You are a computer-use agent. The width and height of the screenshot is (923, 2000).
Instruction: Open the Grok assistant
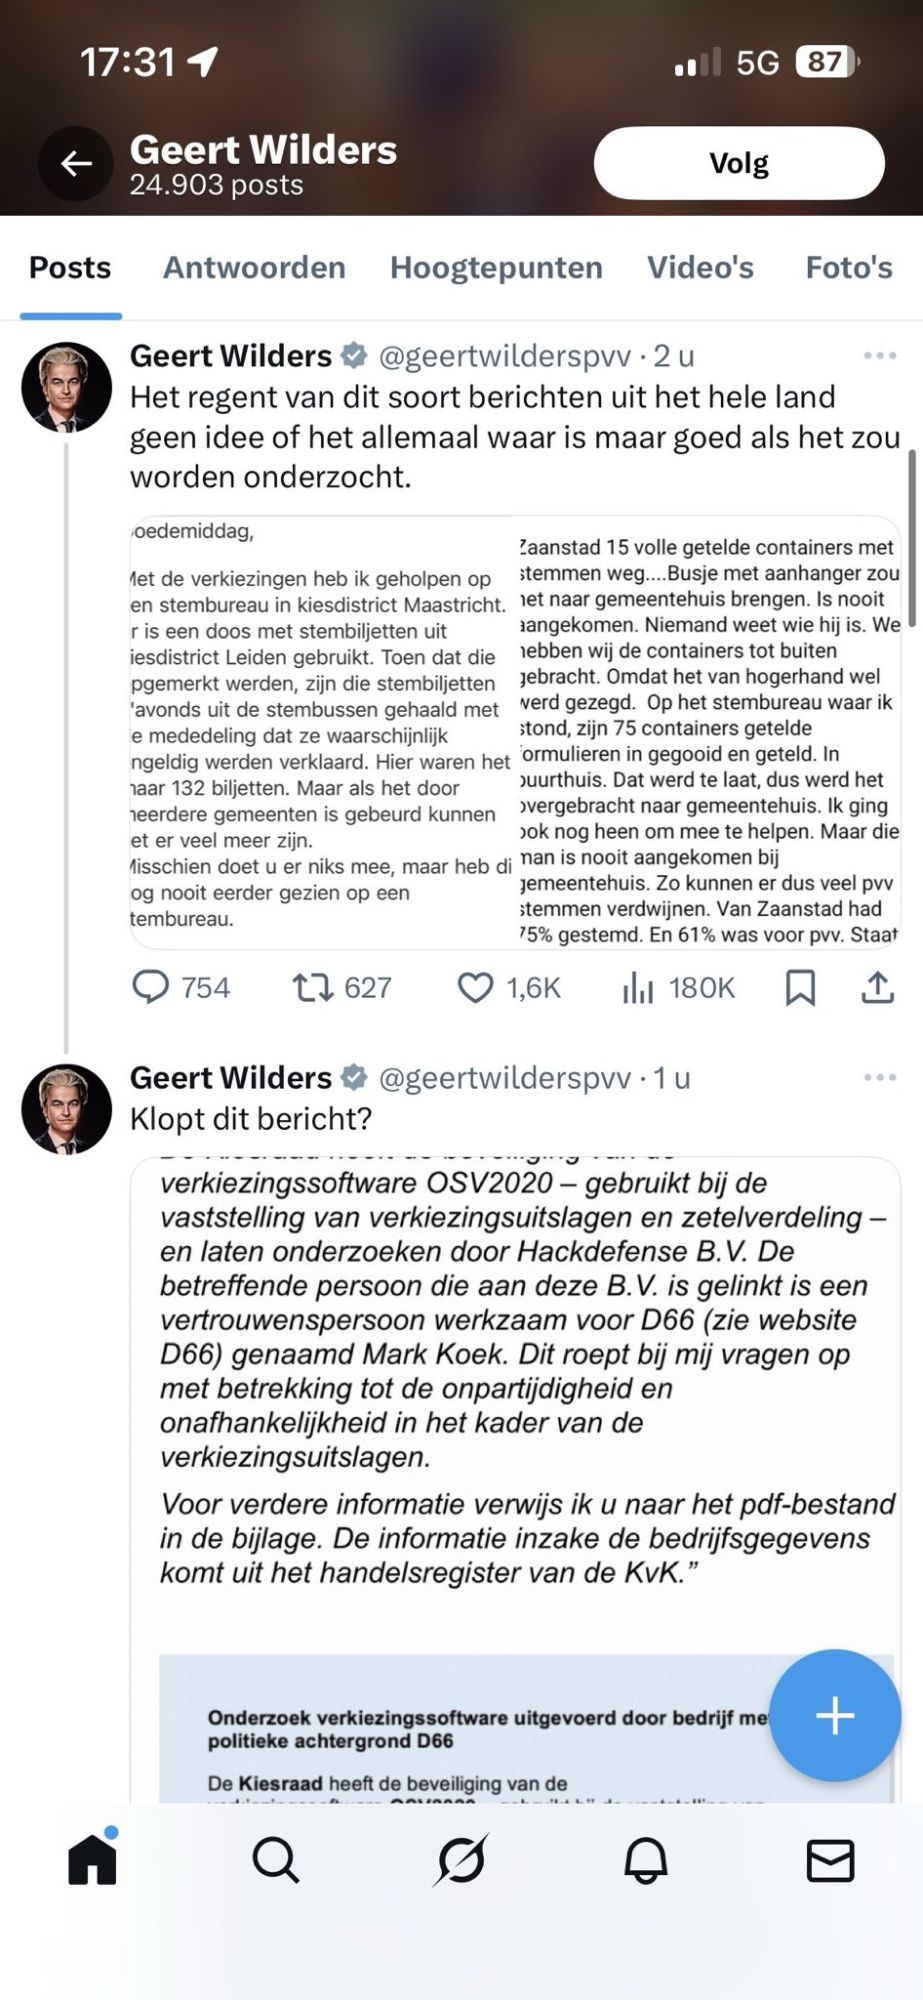click(x=461, y=1861)
